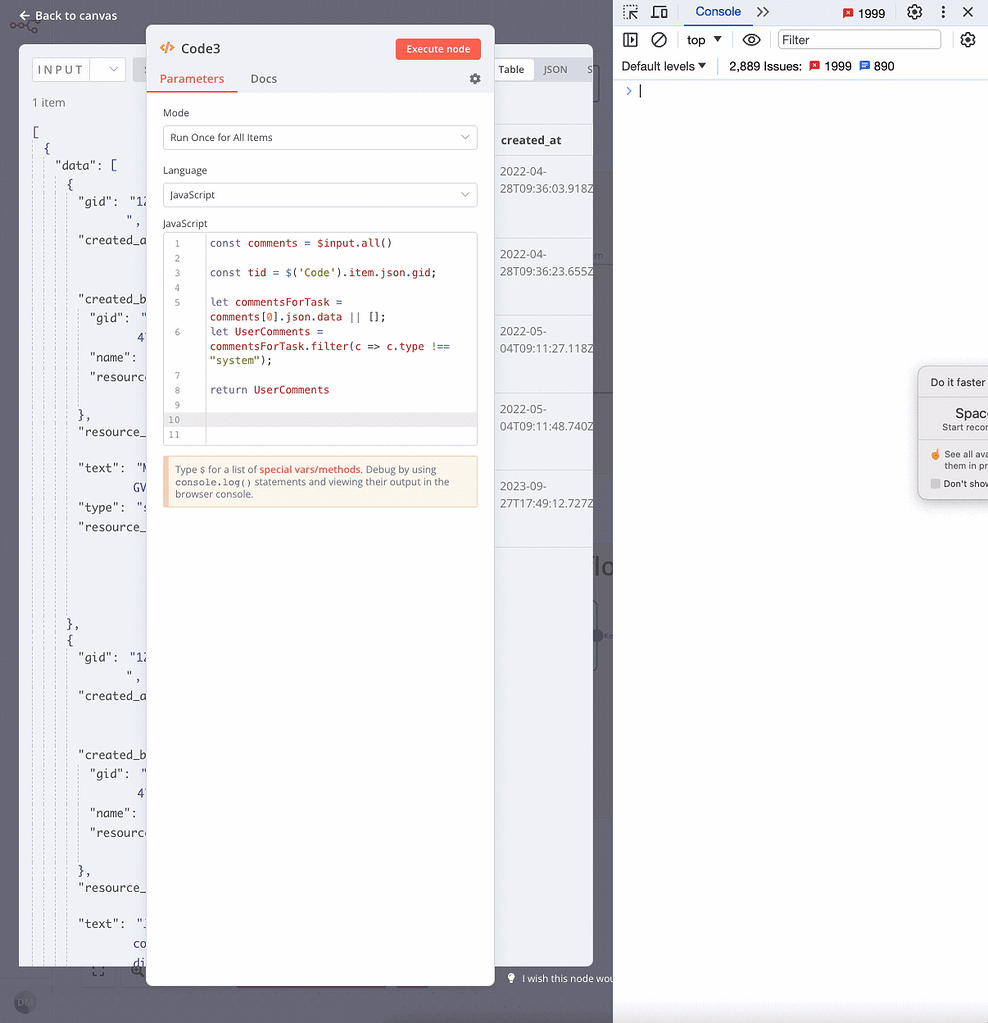This screenshot has width=988, height=1023.
Task: Click Back to canvas
Action: [x=66, y=15]
